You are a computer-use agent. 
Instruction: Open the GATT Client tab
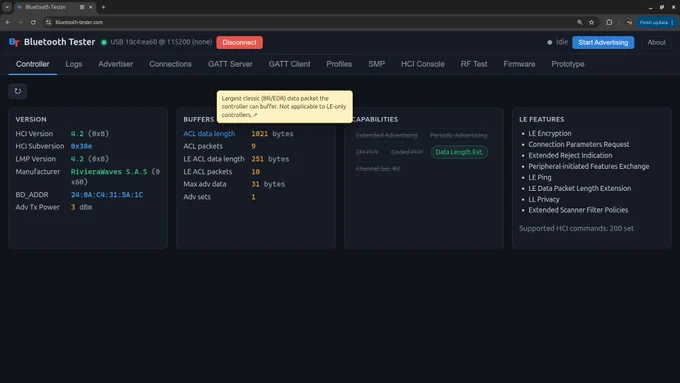[x=289, y=64]
